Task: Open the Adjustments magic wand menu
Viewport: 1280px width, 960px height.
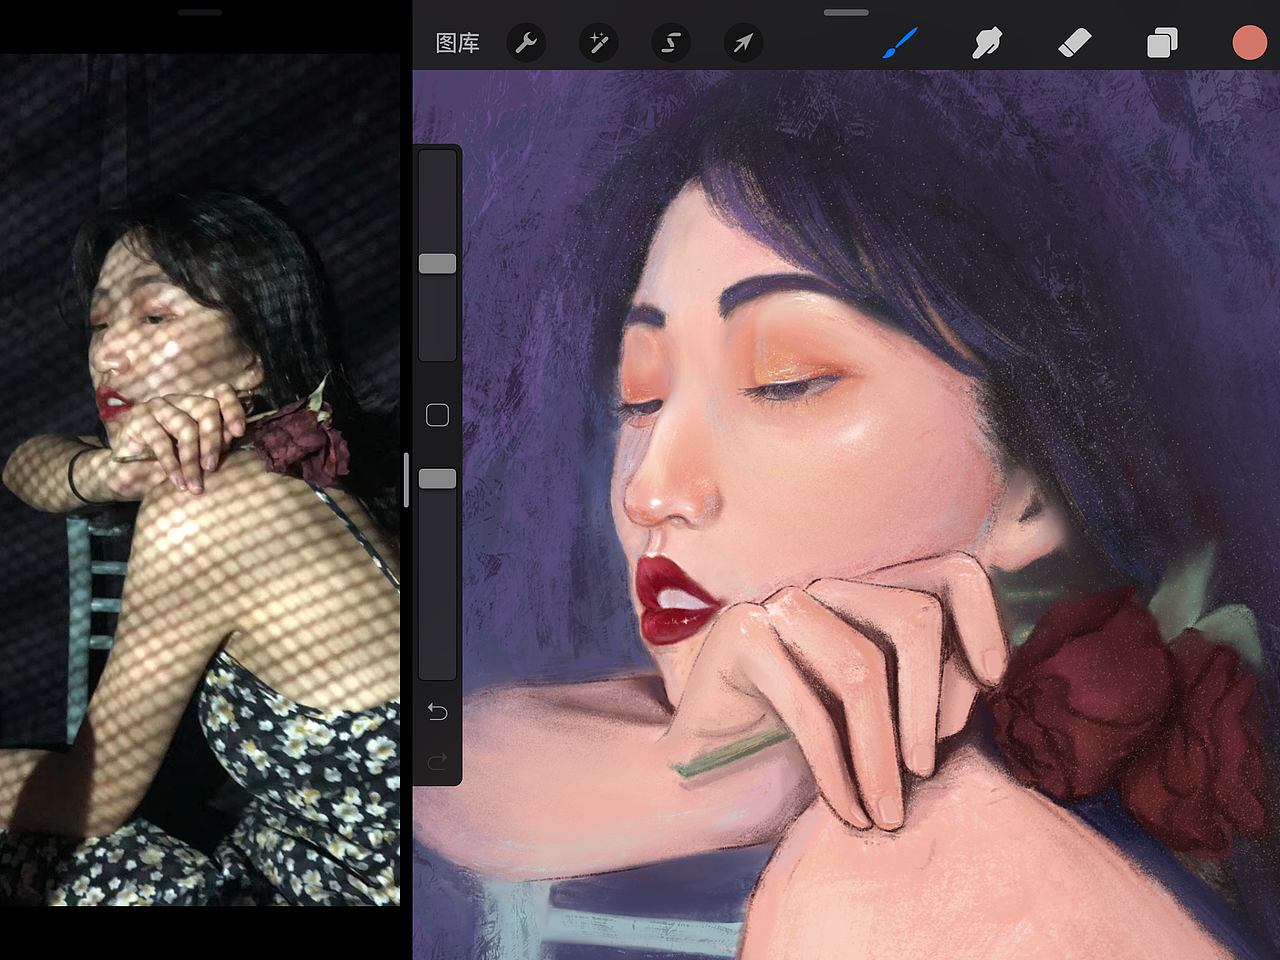Action: (x=598, y=43)
